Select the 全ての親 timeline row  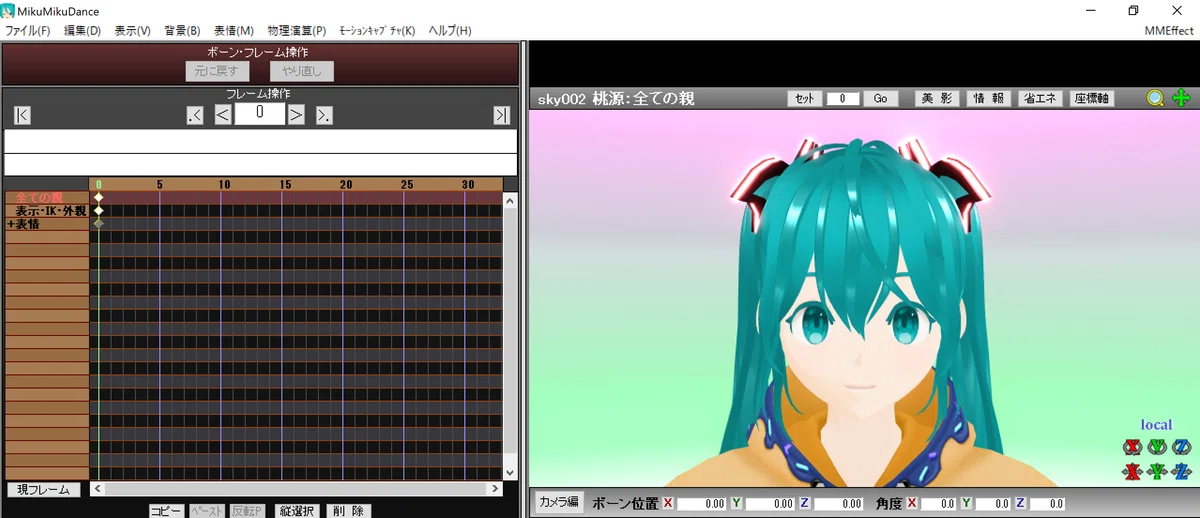point(47,197)
